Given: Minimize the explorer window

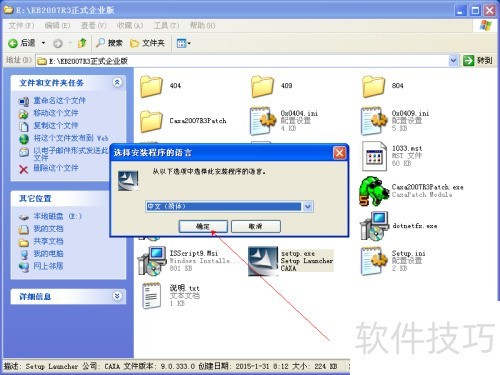Looking at the screenshot, I should pos(461,10).
